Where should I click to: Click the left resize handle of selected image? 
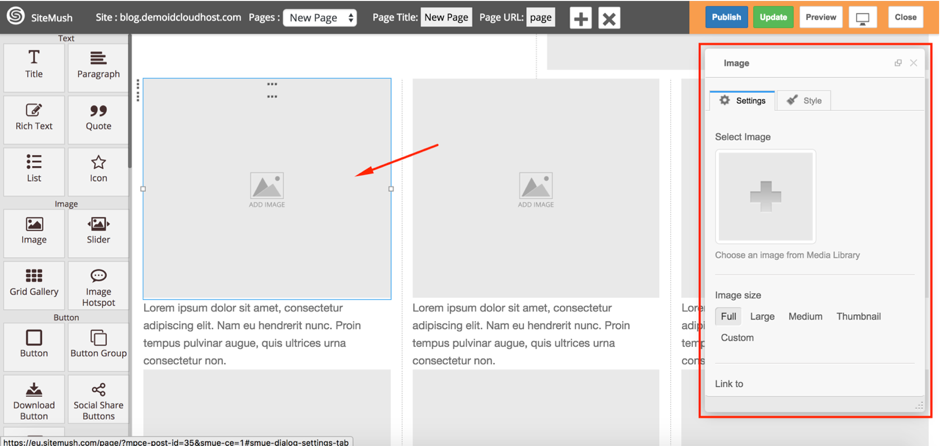[x=143, y=189]
